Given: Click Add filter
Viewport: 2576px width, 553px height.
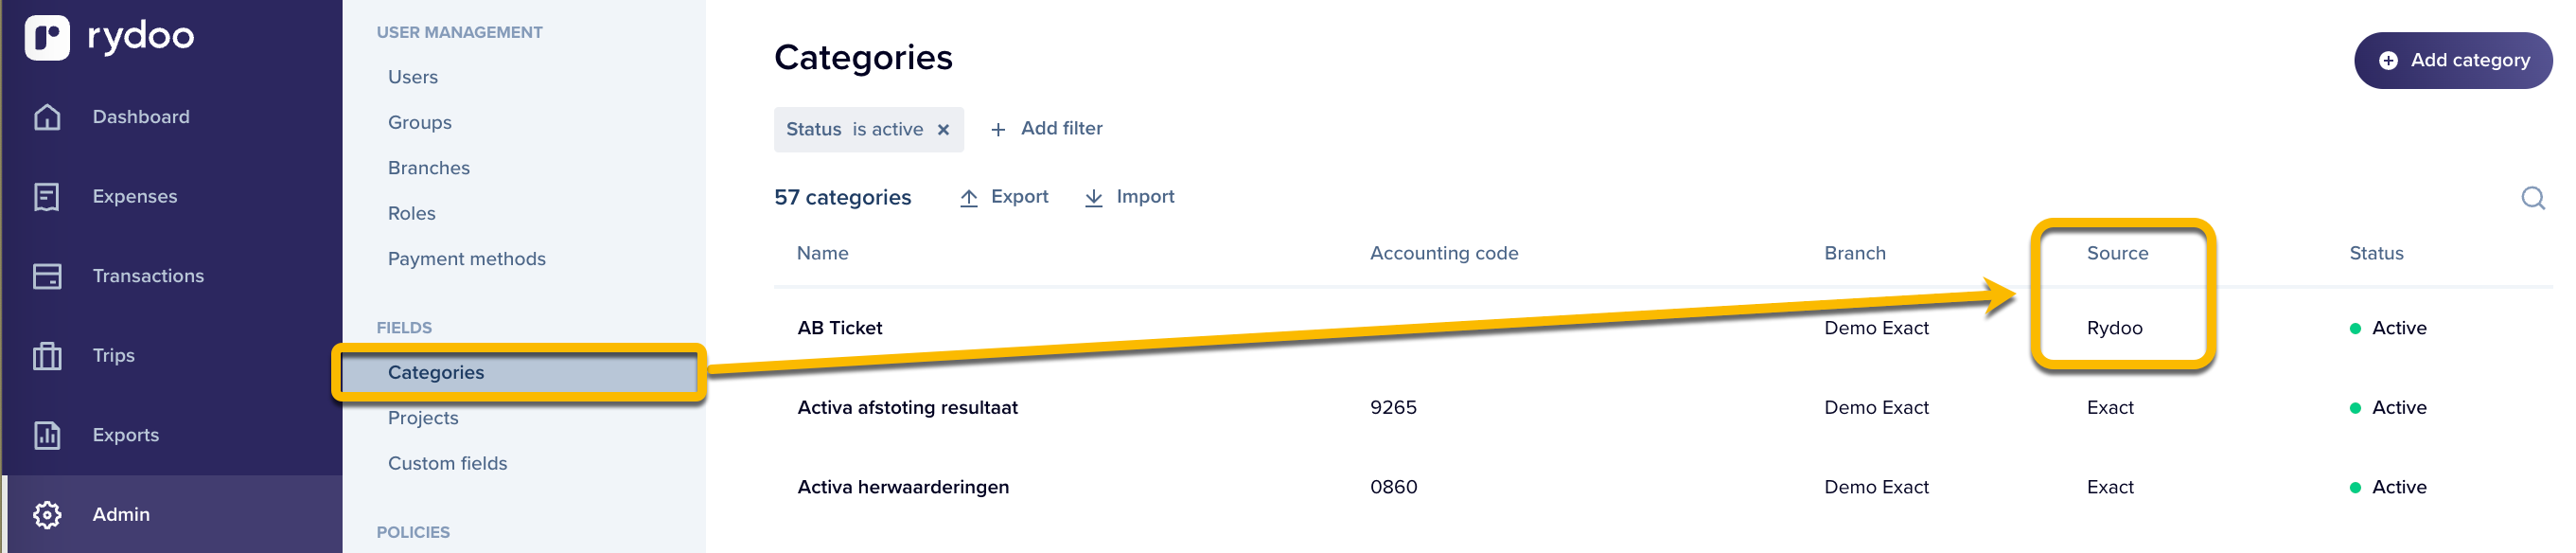Looking at the screenshot, I should point(1046,129).
